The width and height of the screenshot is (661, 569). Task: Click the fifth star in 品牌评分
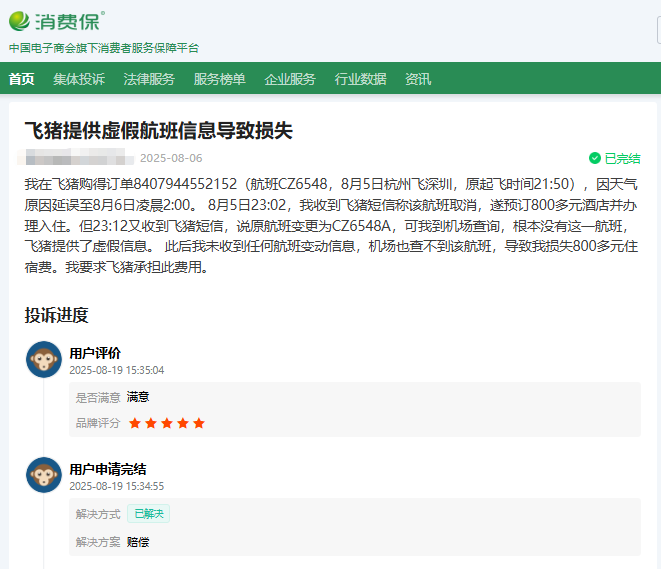click(x=199, y=423)
